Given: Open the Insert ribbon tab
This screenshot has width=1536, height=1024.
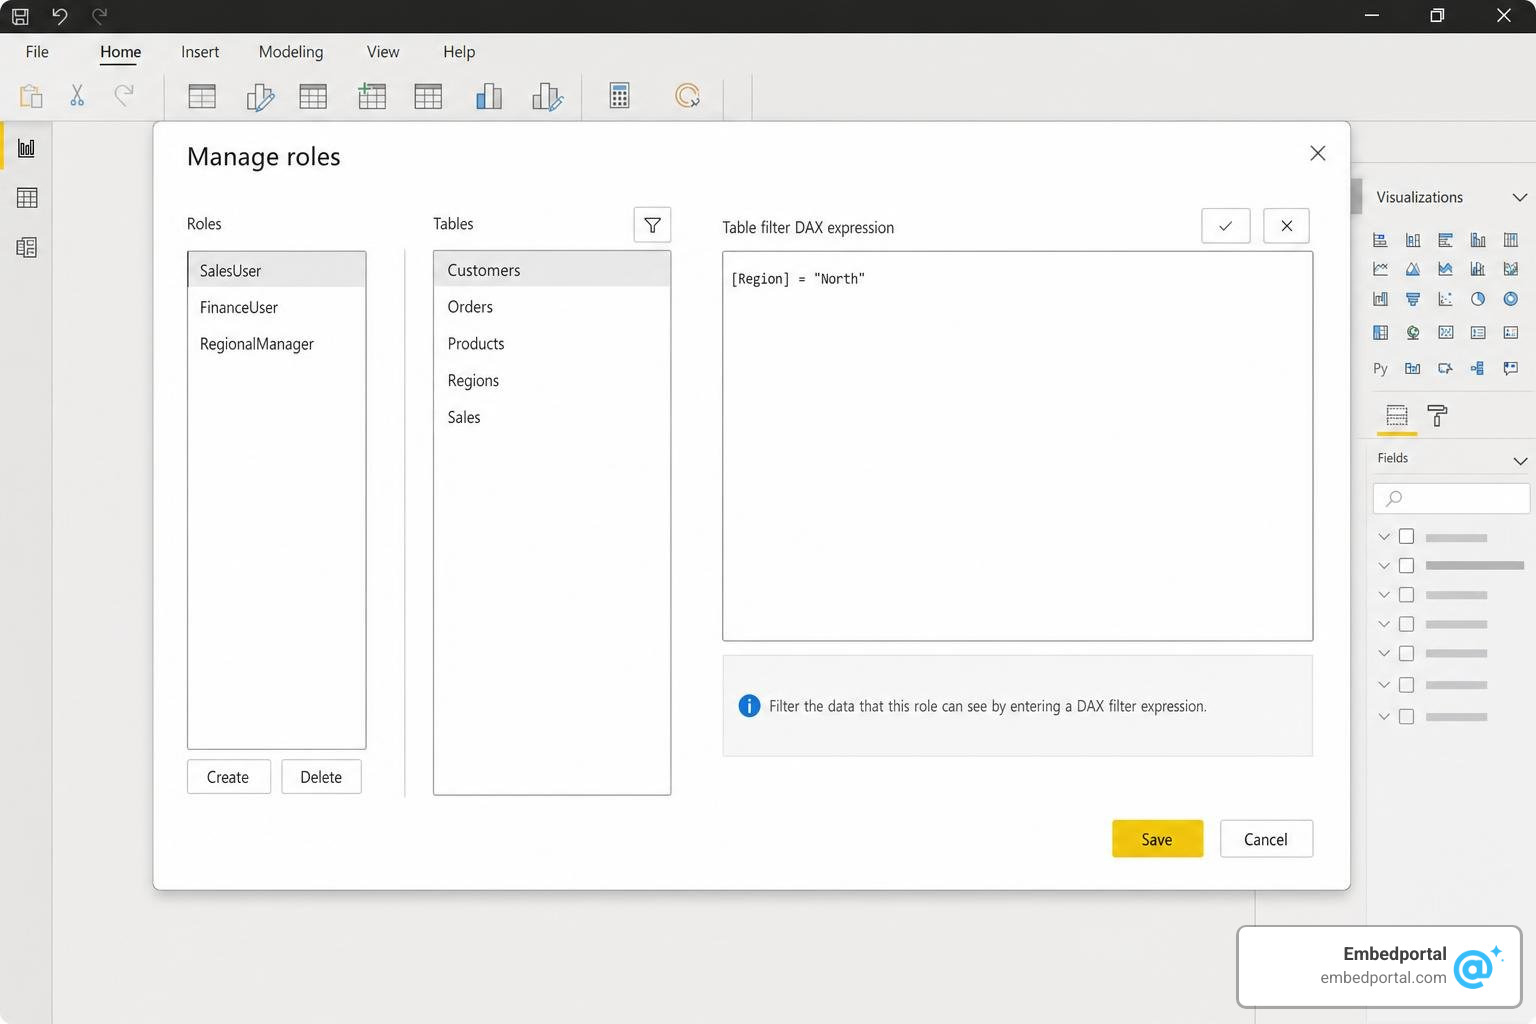Looking at the screenshot, I should 200,52.
